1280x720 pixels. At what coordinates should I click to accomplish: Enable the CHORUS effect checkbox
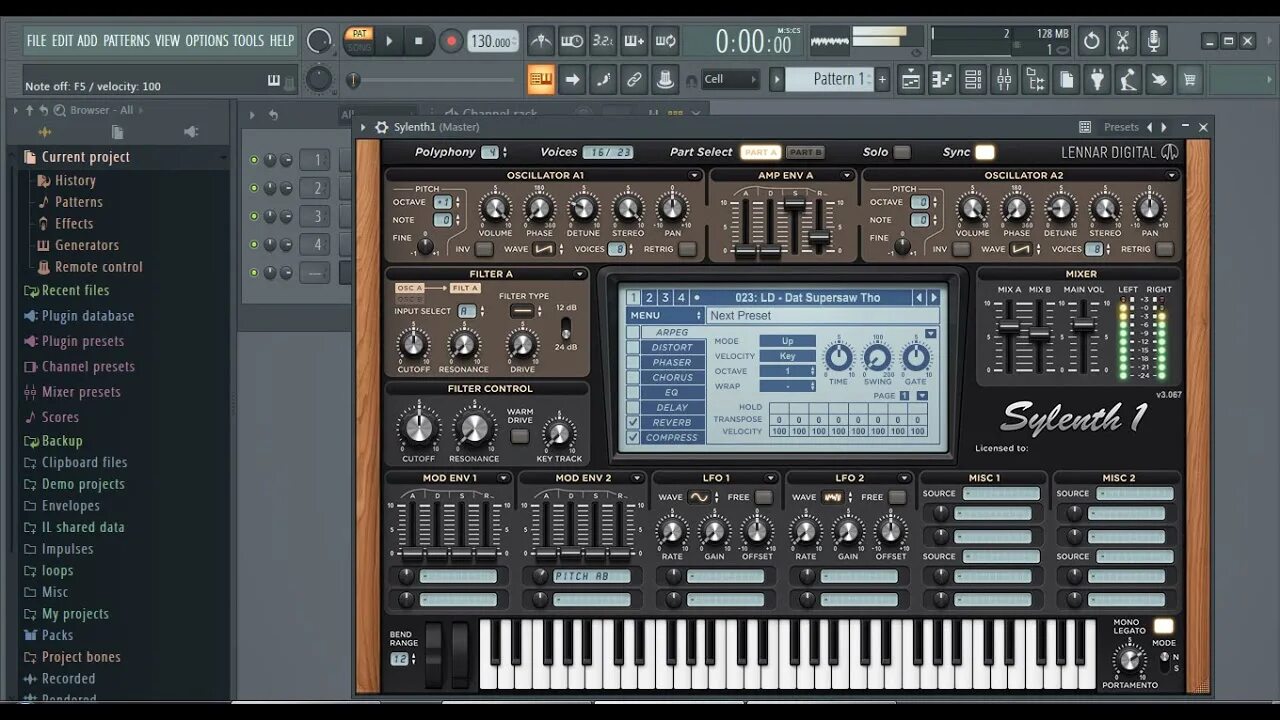click(x=632, y=377)
